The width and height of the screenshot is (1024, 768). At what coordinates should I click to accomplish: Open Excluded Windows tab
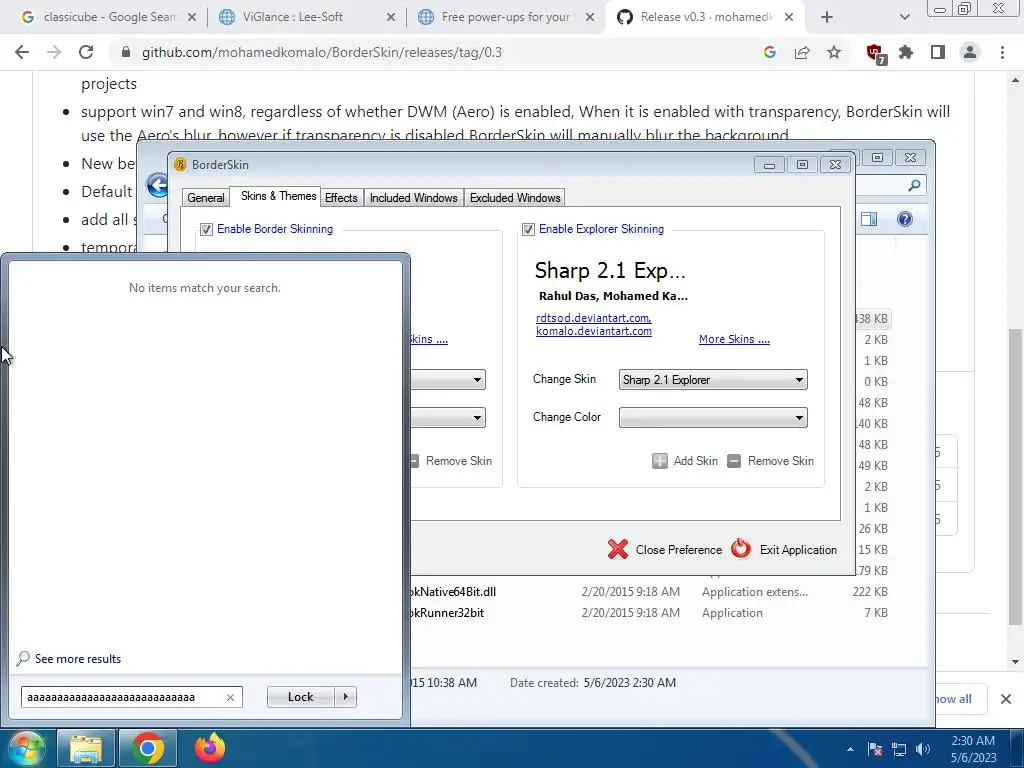click(515, 198)
